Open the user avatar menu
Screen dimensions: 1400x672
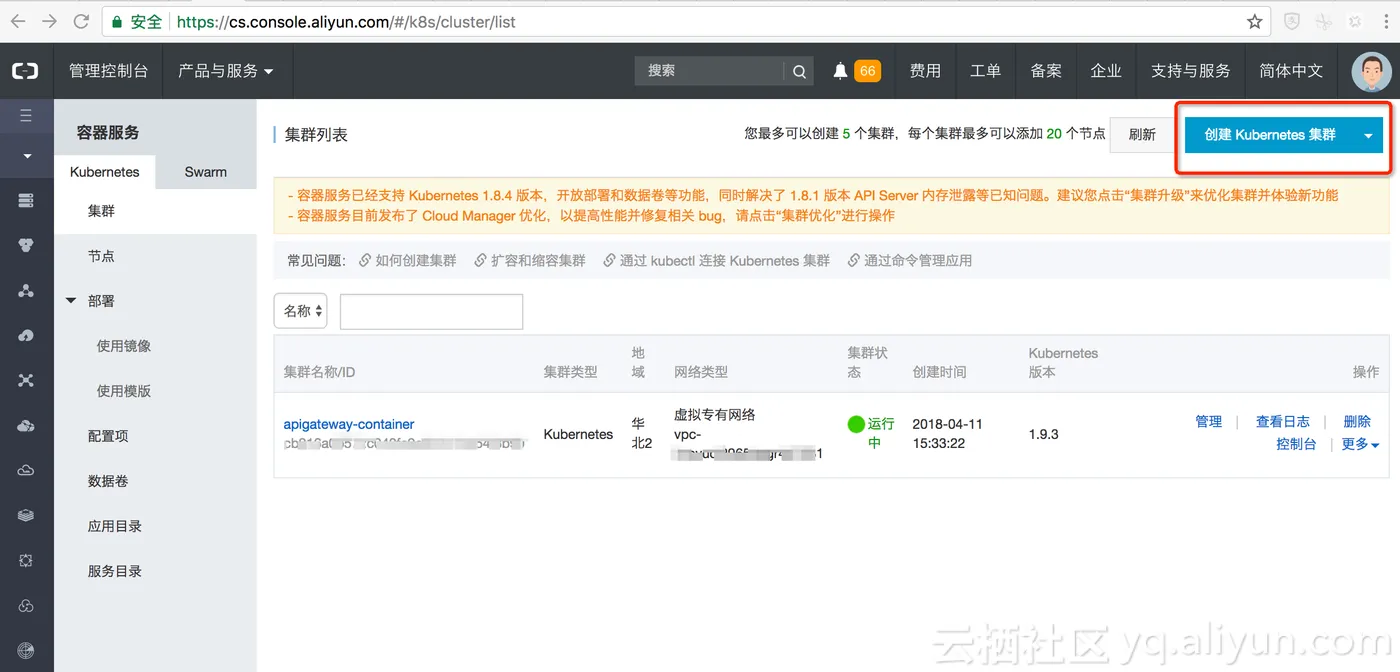[1370, 71]
